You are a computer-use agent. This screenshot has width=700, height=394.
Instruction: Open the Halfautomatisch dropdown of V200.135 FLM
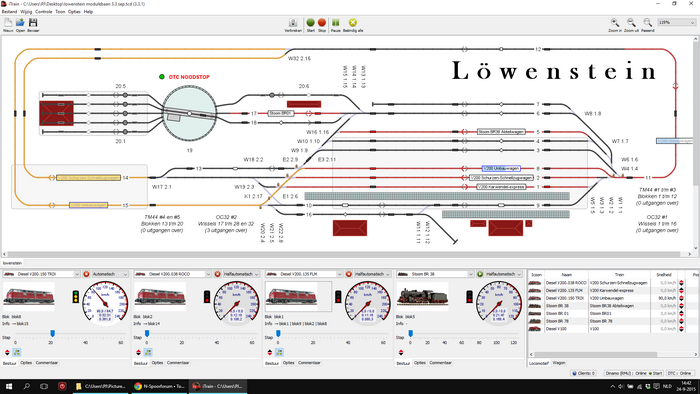click(372, 274)
